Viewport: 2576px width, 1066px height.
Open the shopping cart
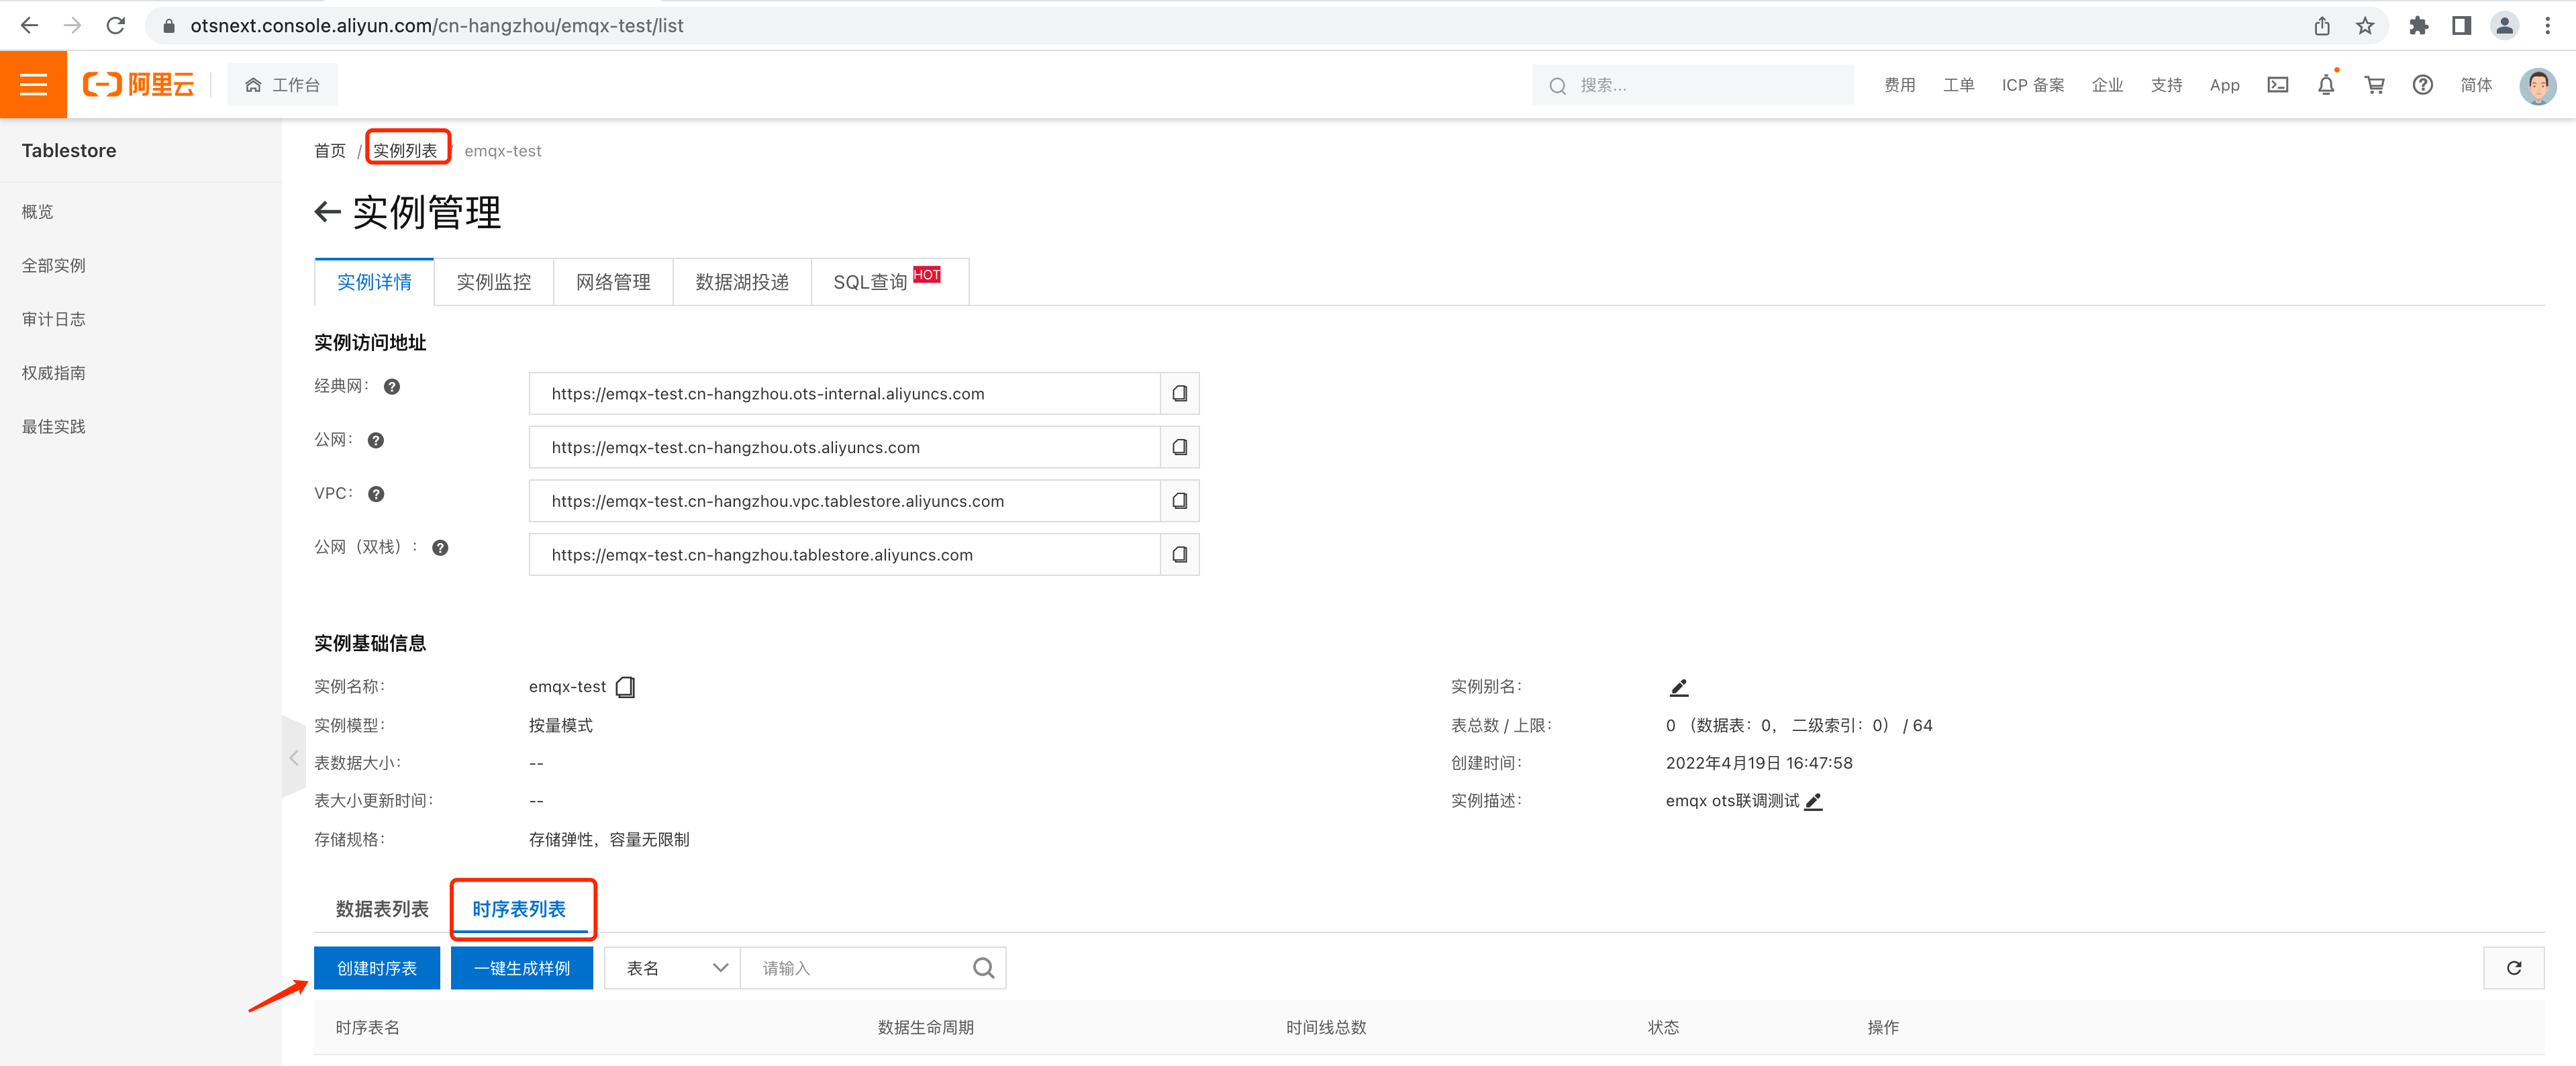[2374, 85]
